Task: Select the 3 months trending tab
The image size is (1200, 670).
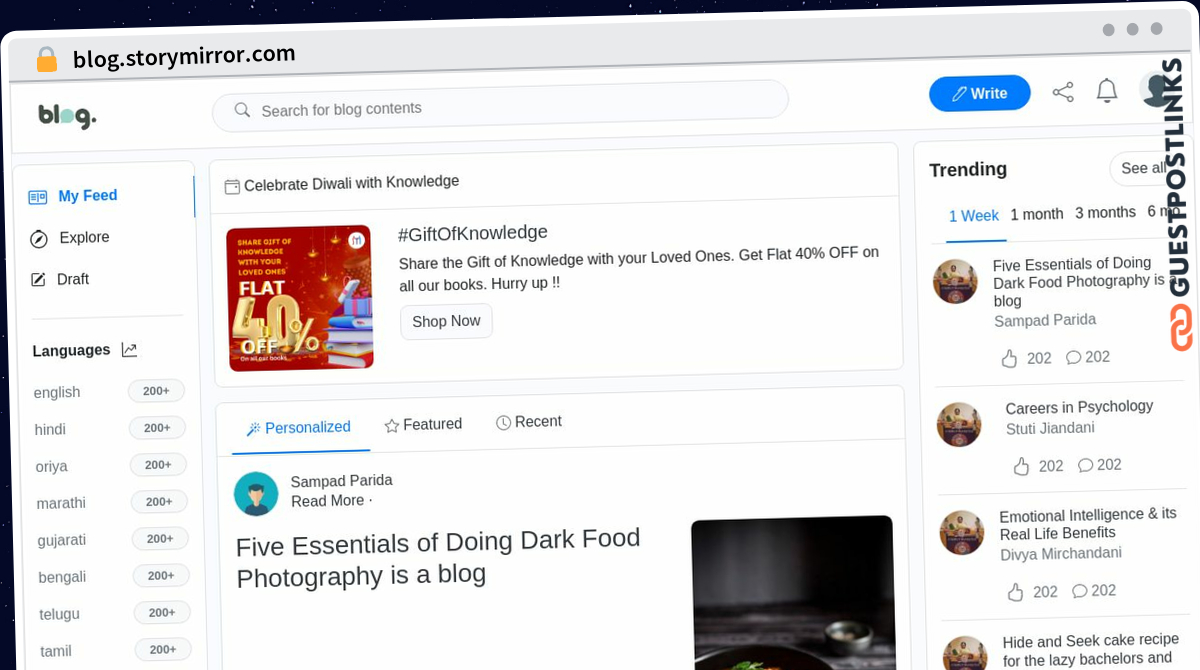Action: (x=1105, y=213)
